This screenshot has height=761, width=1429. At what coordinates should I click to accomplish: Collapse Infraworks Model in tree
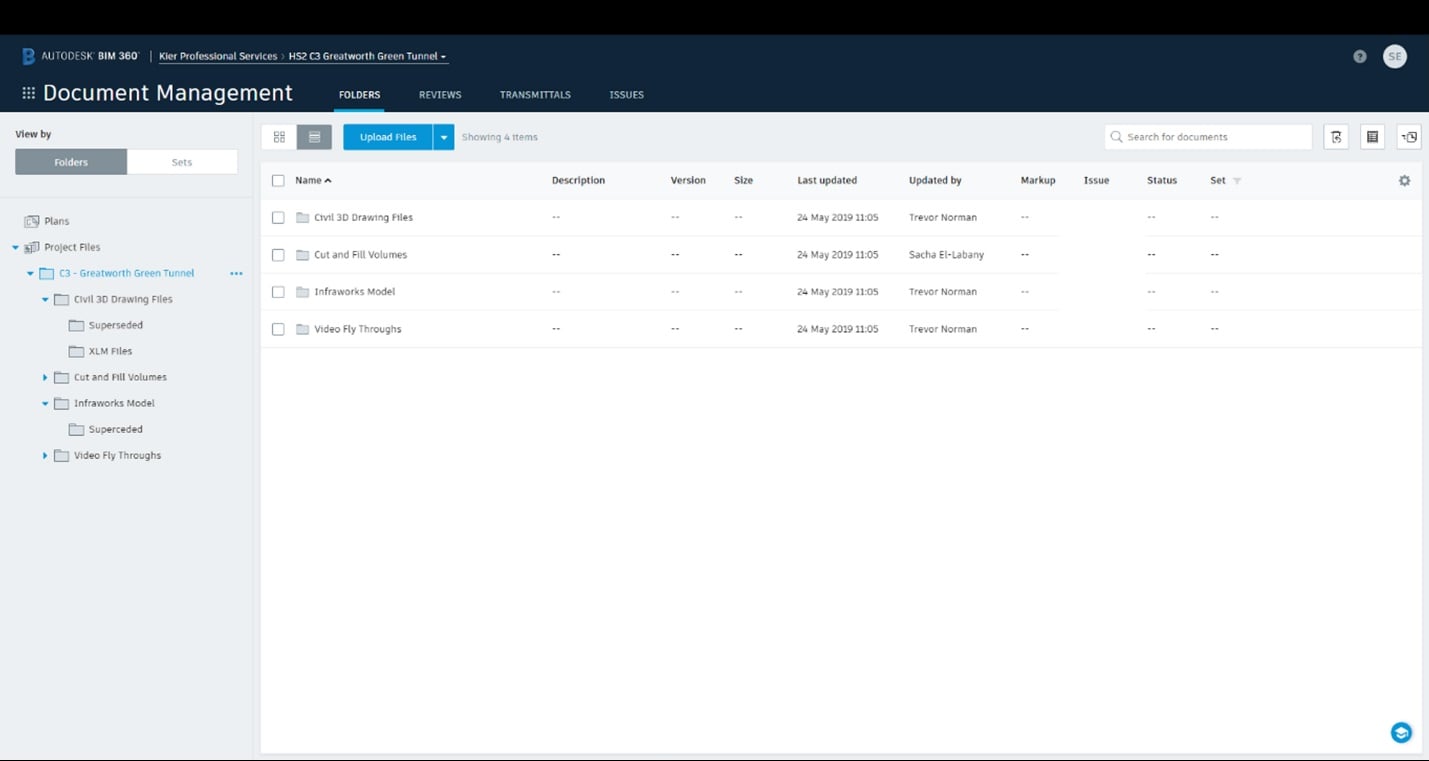pyautogui.click(x=45, y=403)
